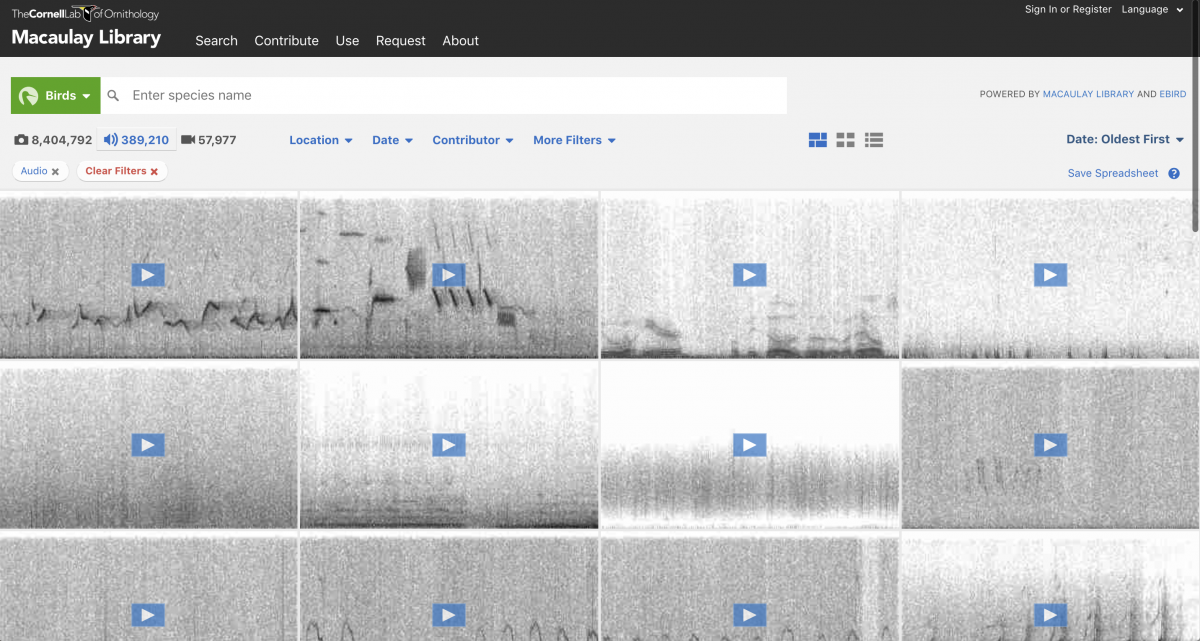Click the Clear Filters button
The height and width of the screenshot is (641, 1200).
tap(122, 171)
